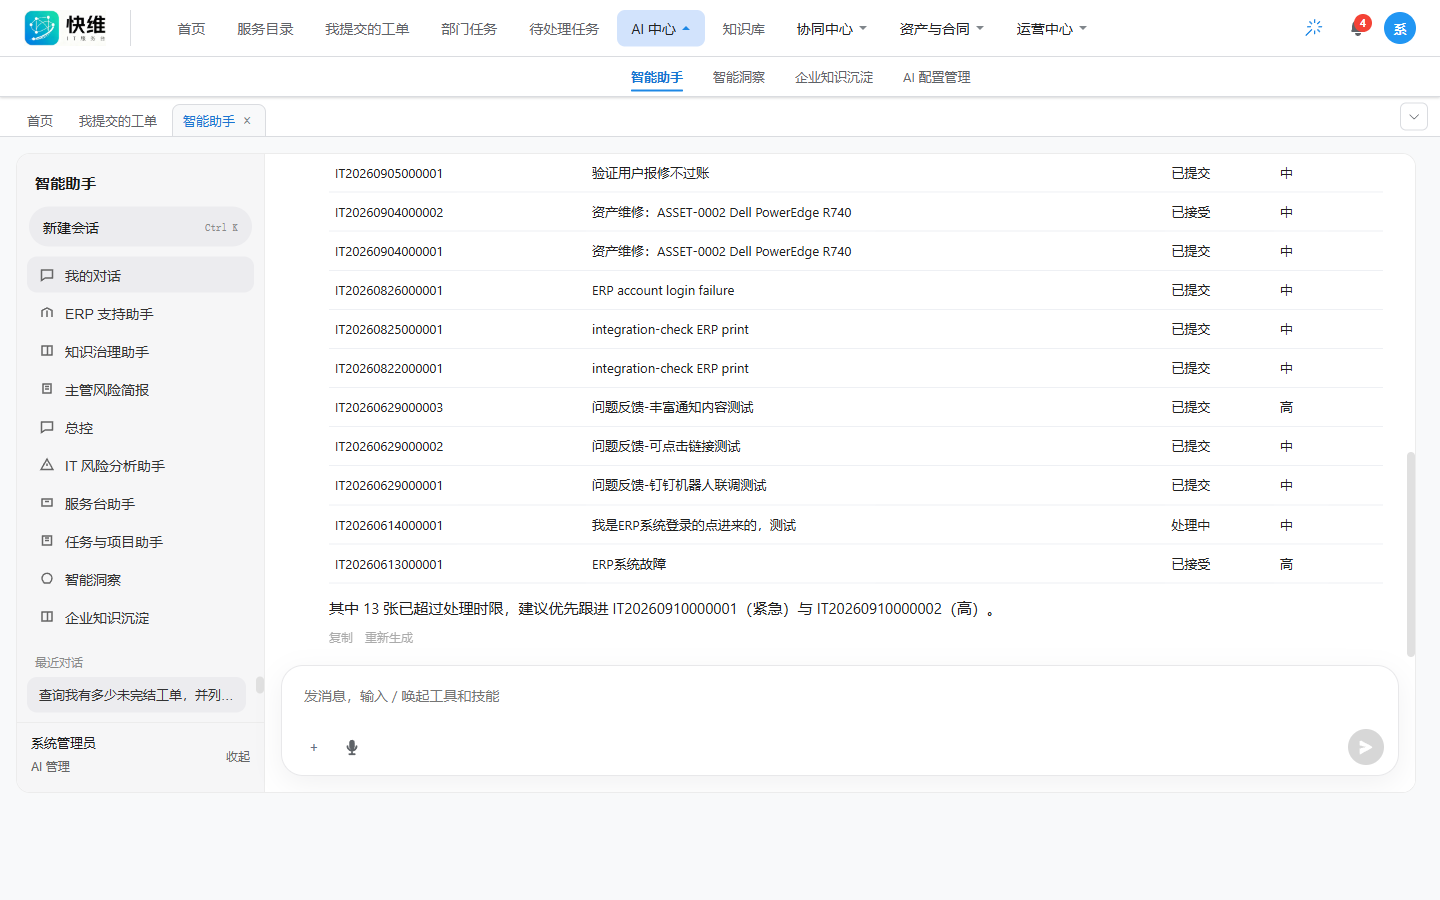1440x900 pixels.
Task: Click 收起 to collapse the sidebar
Action: pos(238,756)
